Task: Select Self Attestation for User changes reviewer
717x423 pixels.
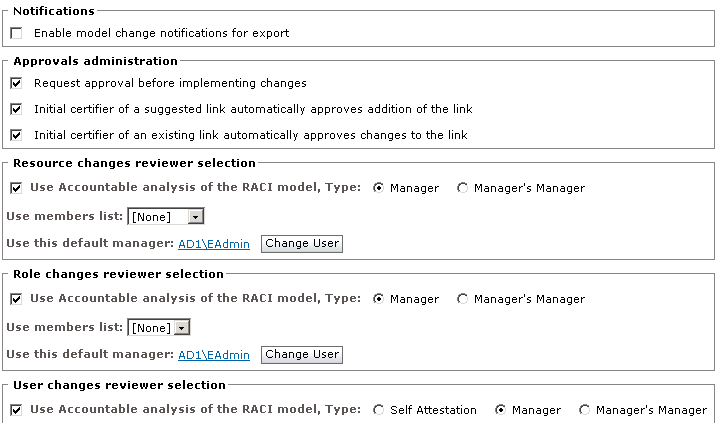Action: pos(379,409)
